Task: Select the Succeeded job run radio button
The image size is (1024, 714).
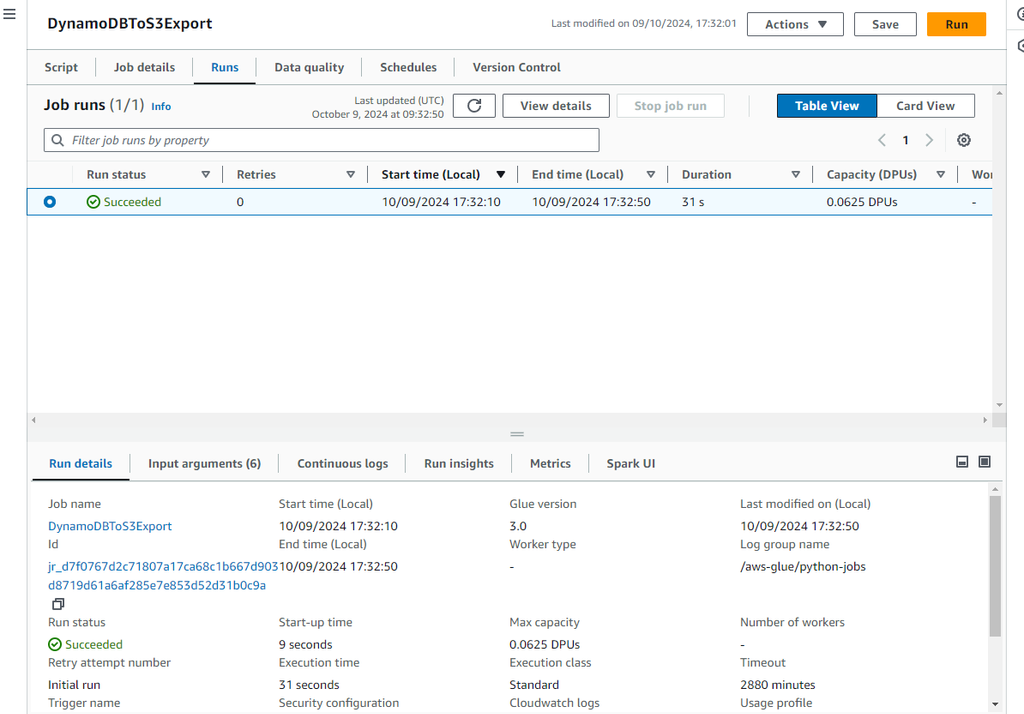Action: coord(50,202)
